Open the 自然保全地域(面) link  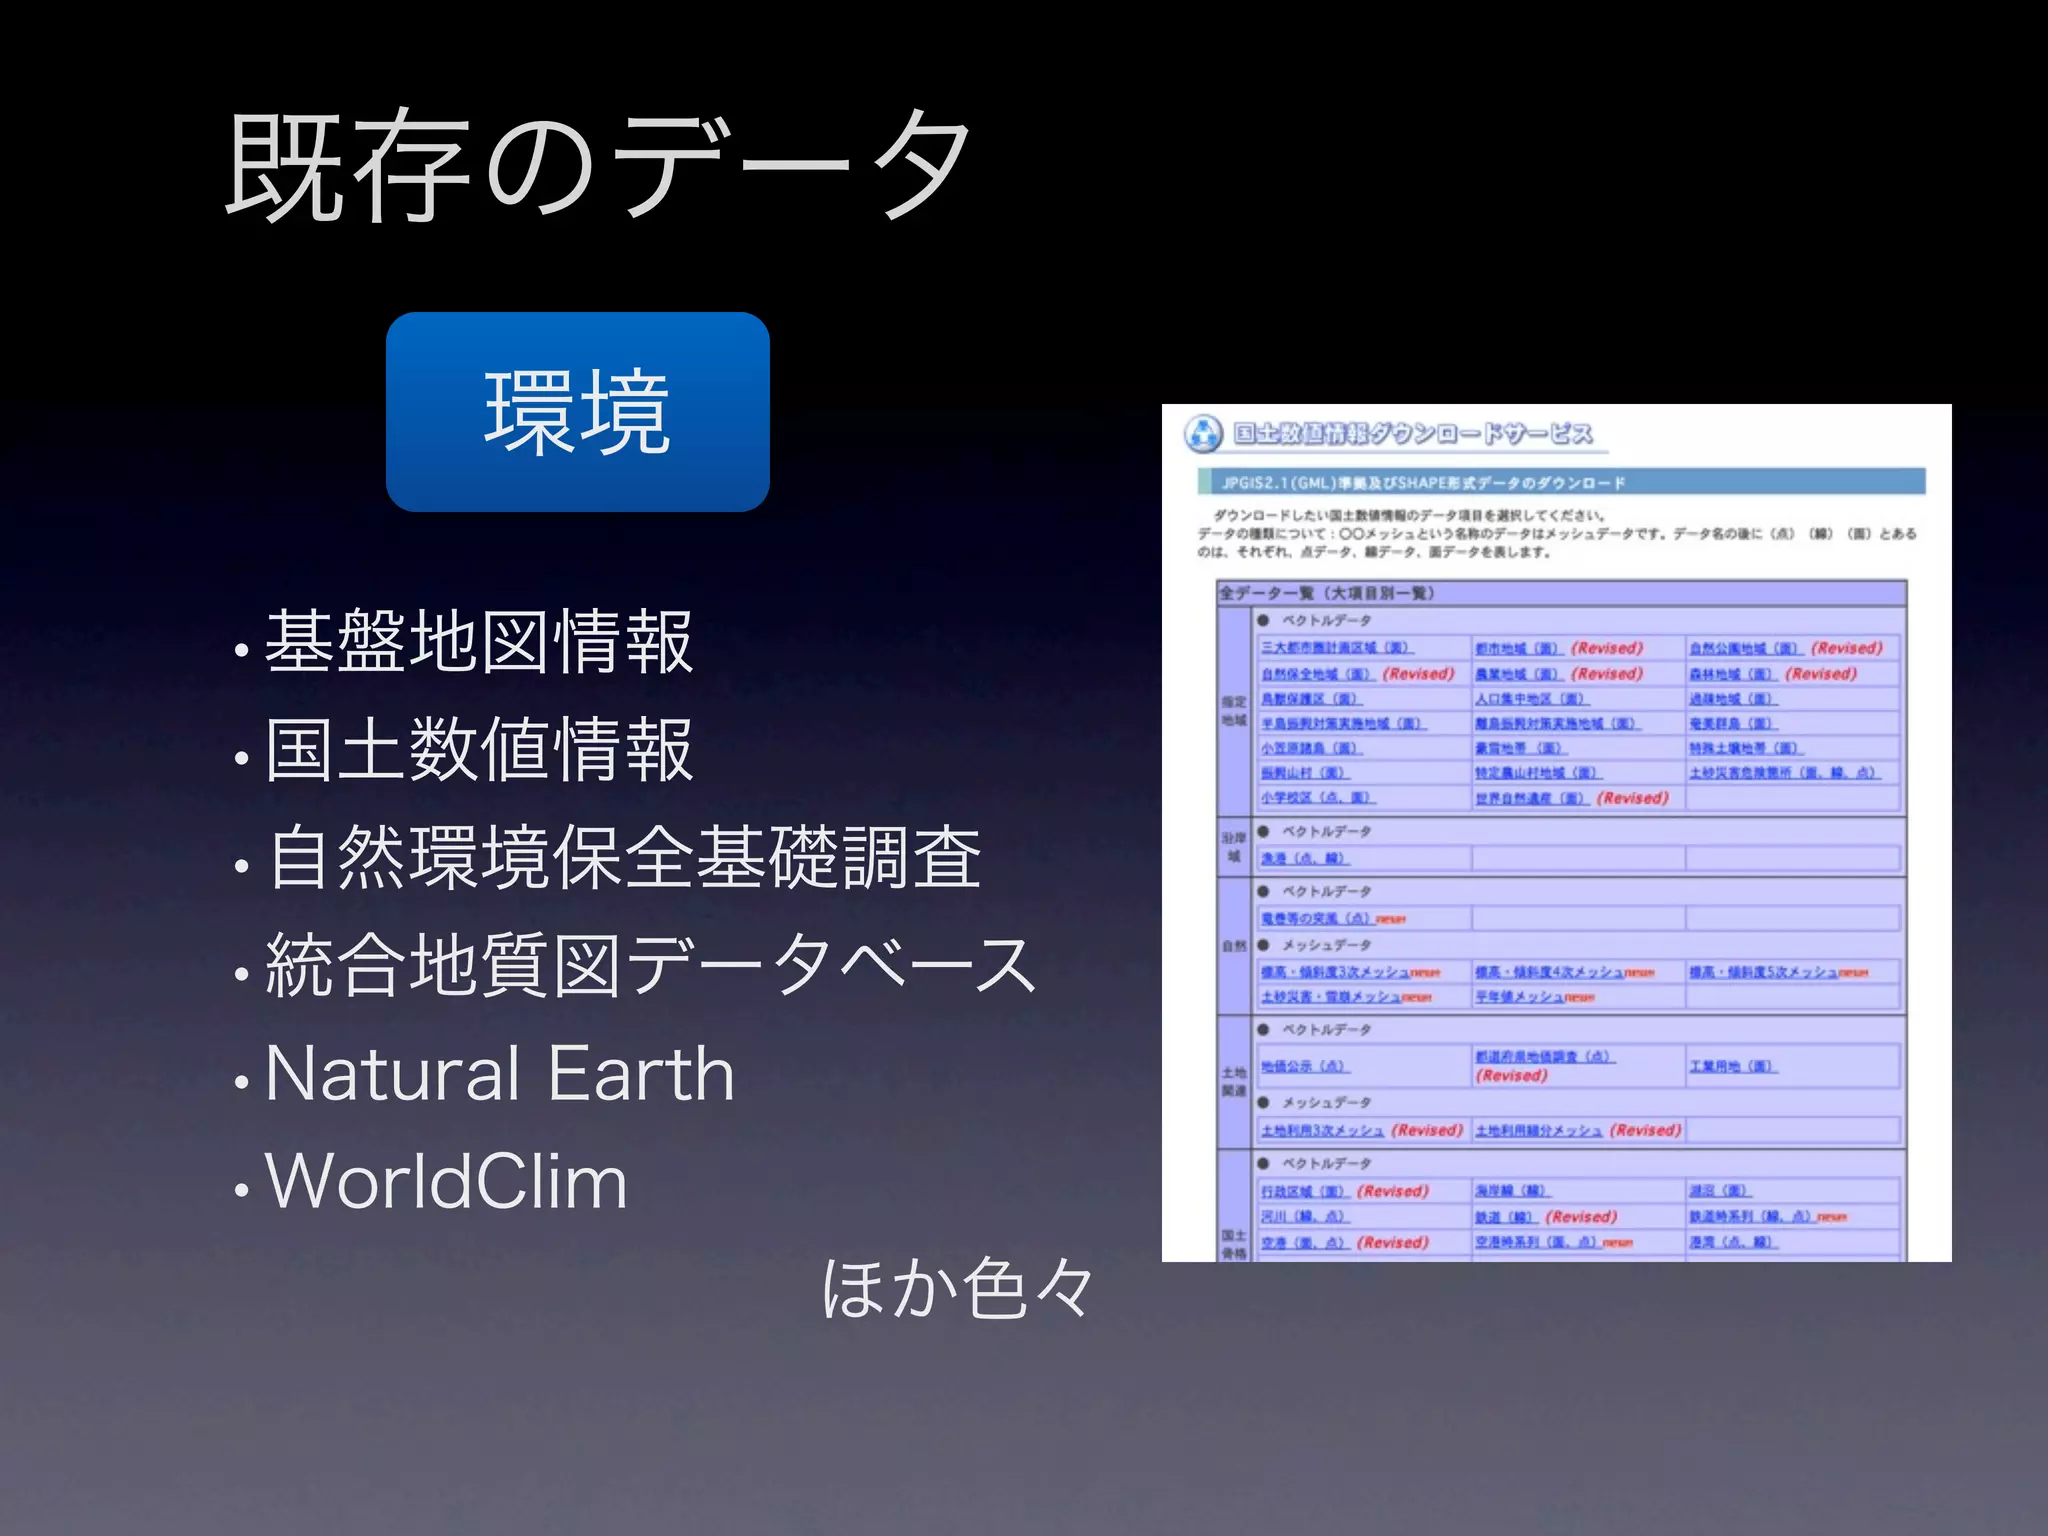tap(1318, 674)
